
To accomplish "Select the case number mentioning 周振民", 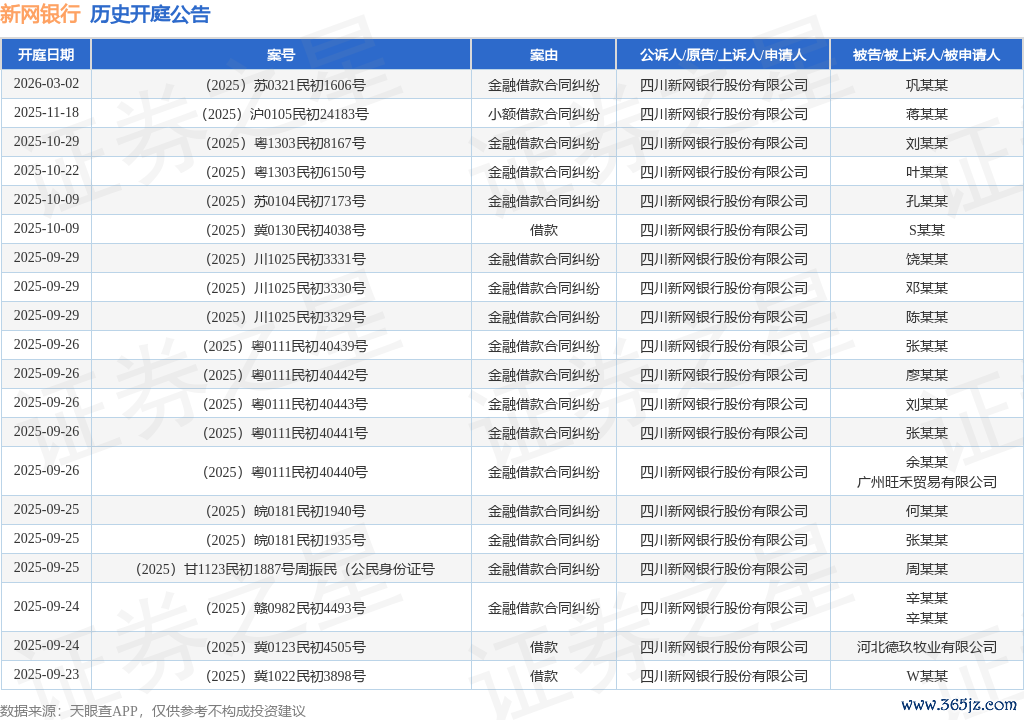I will click(x=285, y=569).
